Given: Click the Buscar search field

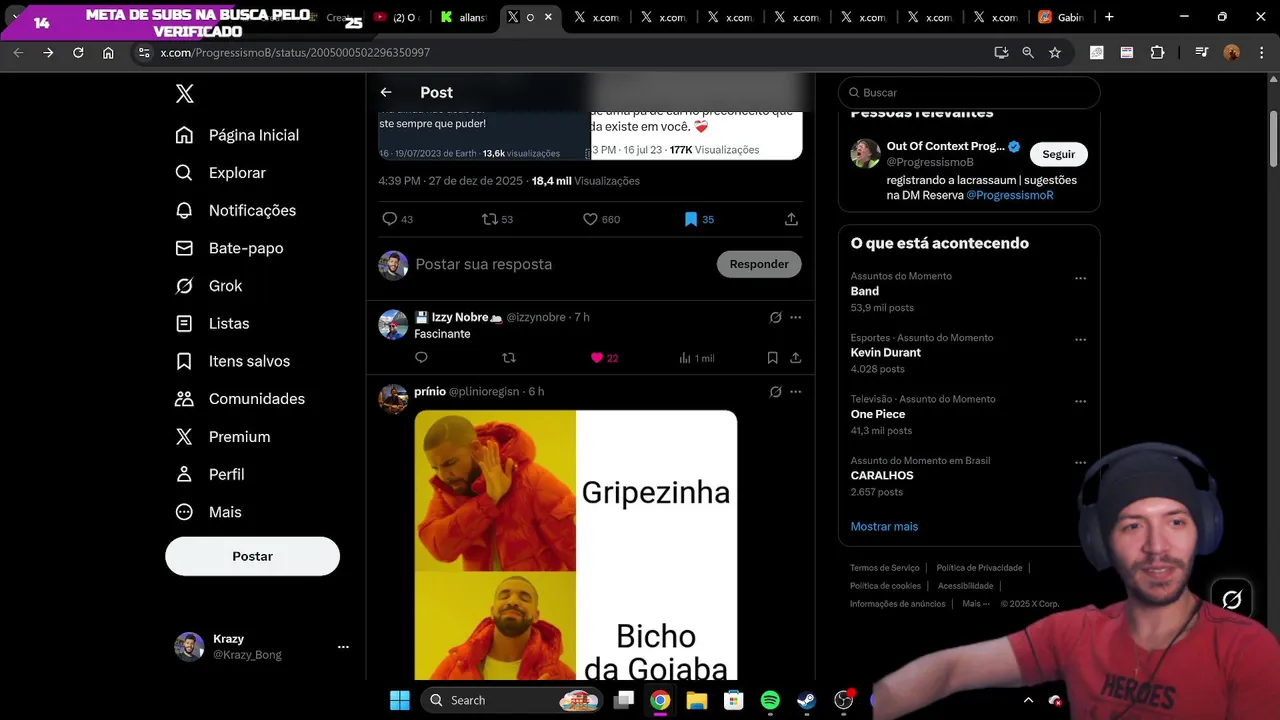Looking at the screenshot, I should pyautogui.click(x=969, y=92).
